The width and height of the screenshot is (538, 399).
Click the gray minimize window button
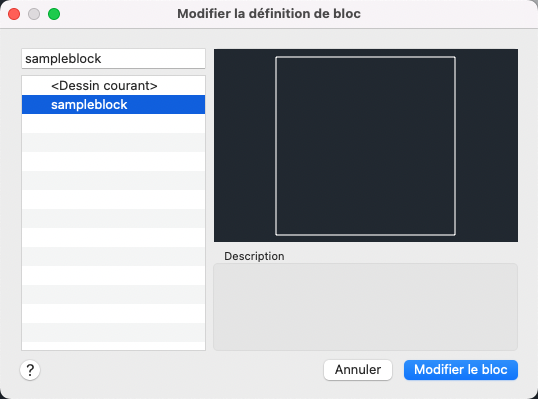pyautogui.click(x=34, y=14)
